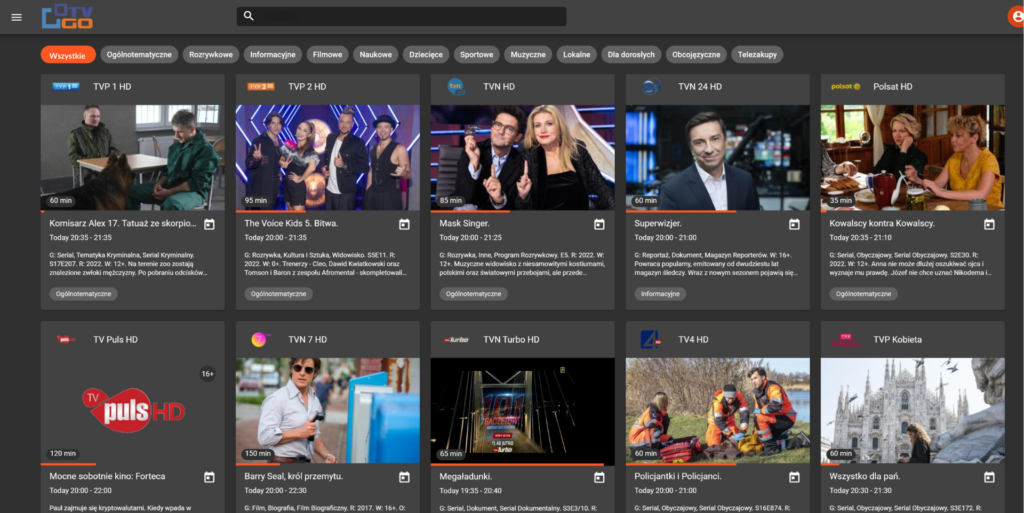Open calendar for Policjantki i Policjanci
The image size is (1024, 513).
pos(794,477)
